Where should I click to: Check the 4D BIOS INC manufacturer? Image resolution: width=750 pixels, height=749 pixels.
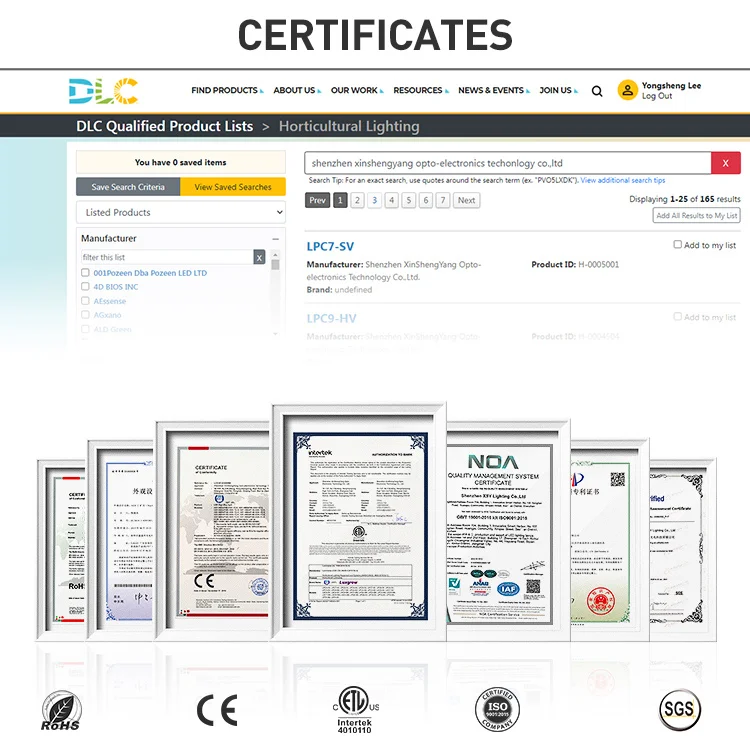(85, 286)
